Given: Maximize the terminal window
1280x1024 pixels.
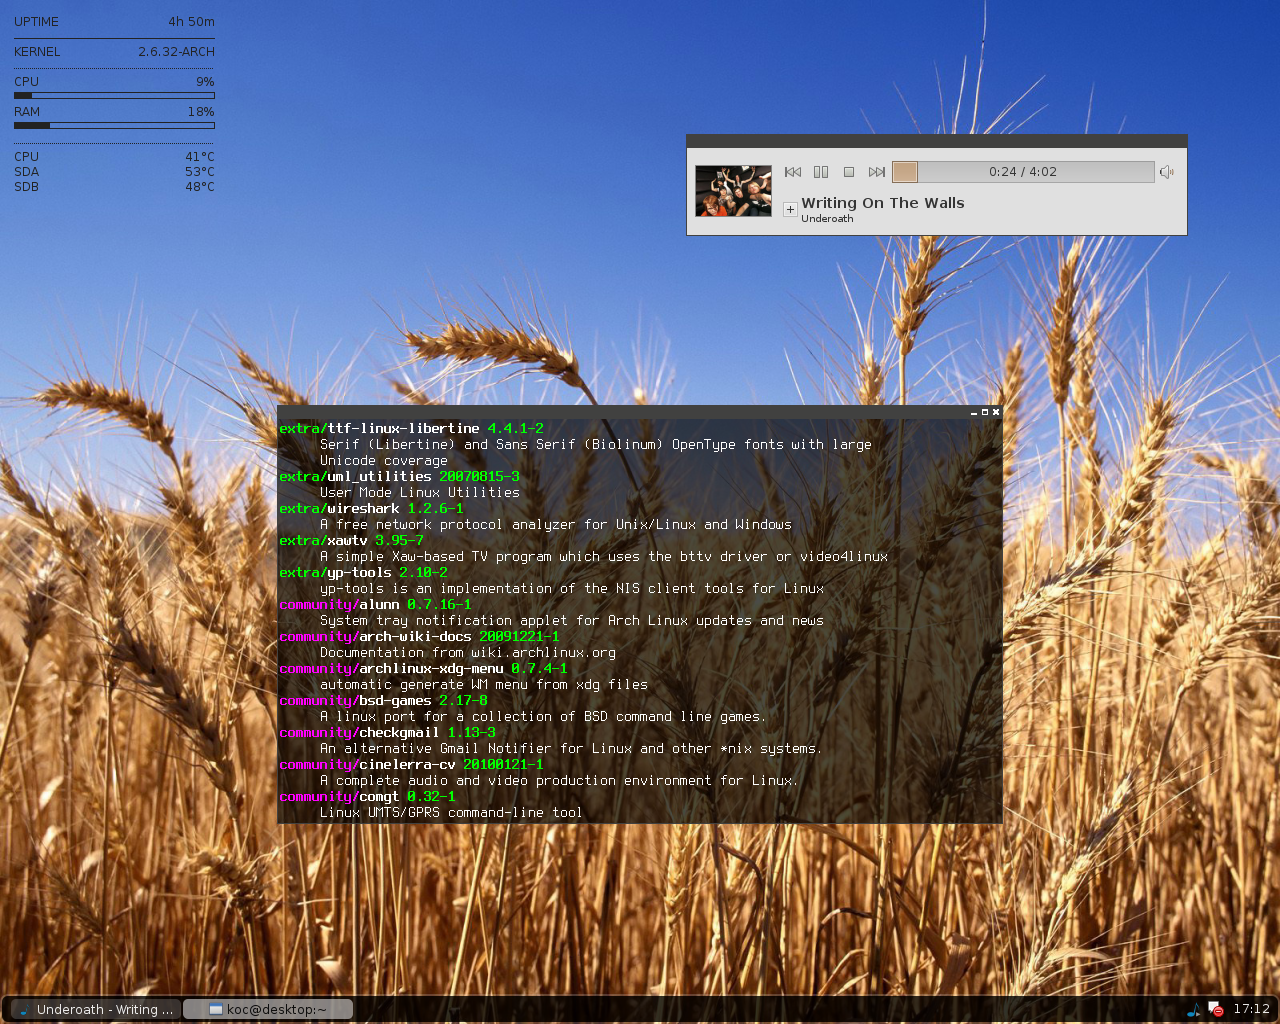Looking at the screenshot, I should (x=985, y=412).
